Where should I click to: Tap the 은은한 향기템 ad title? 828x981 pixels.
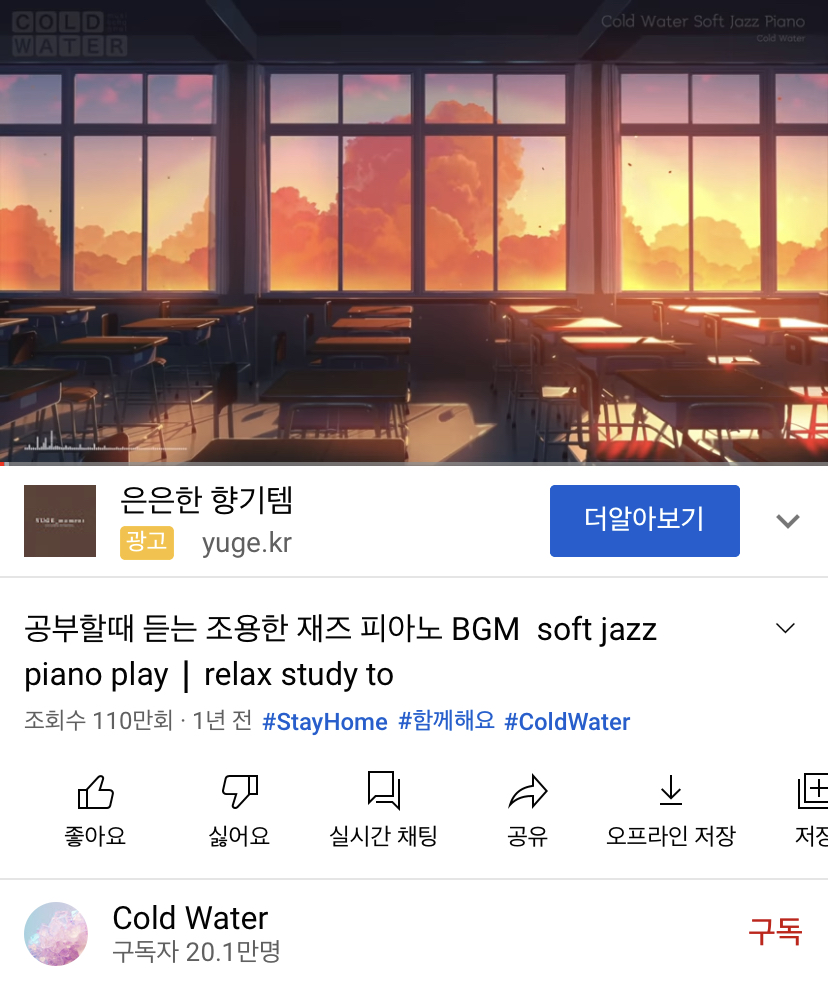[x=207, y=499]
